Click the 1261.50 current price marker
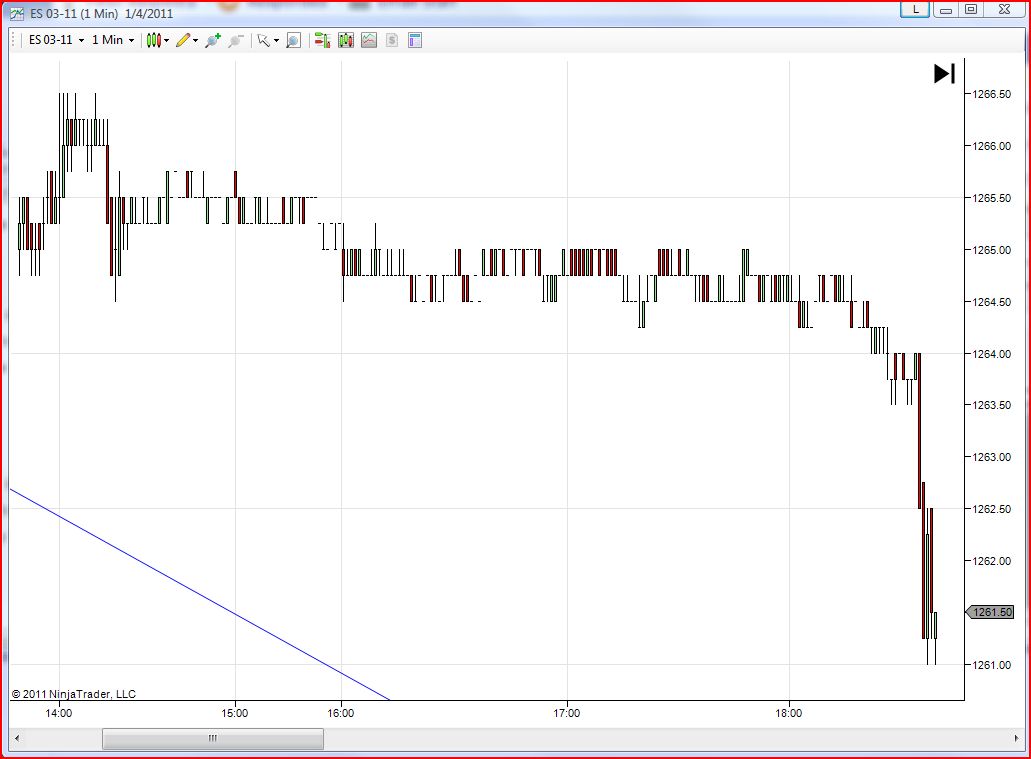 [x=990, y=612]
